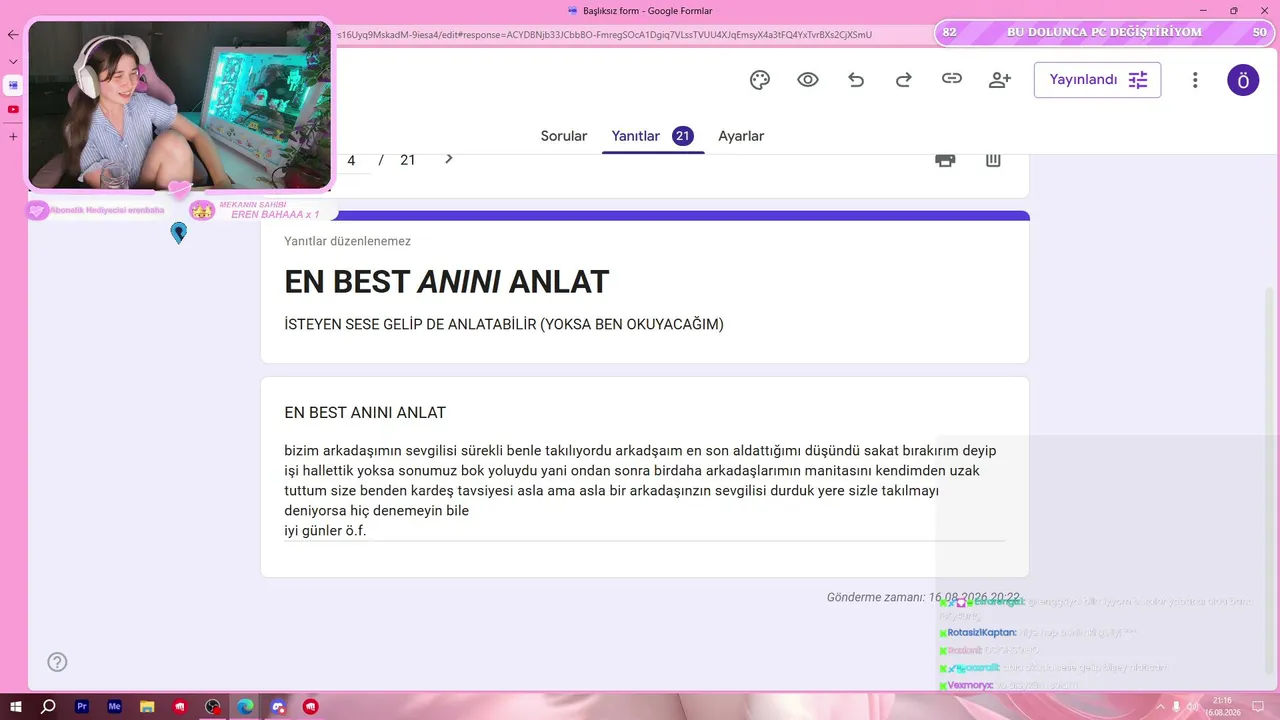This screenshot has width=1280, height=720.
Task: Select the Google Forms tab in the vertical tab bar
Action: coord(13,85)
